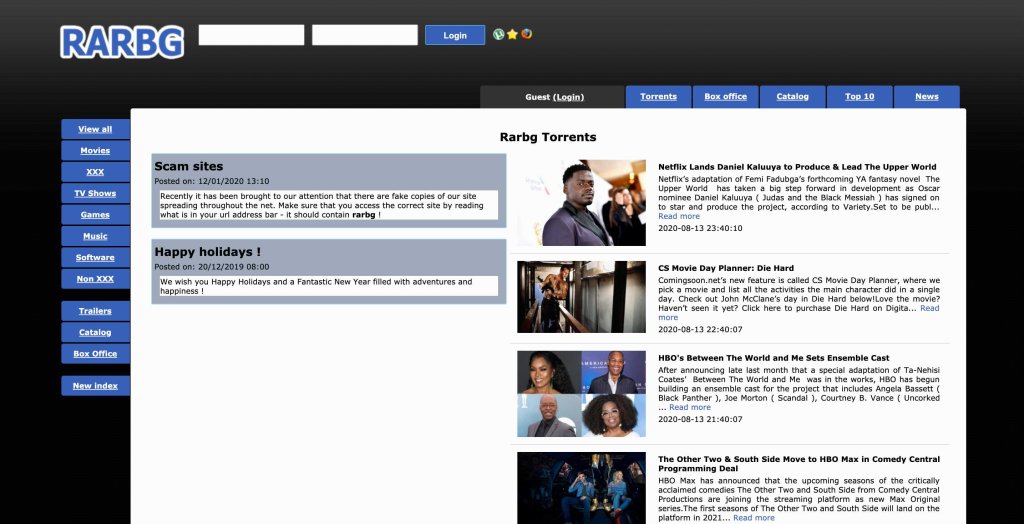This screenshot has height=524, width=1024.
Task: Click the Rarbg Torrents page heading
Action: (548, 137)
